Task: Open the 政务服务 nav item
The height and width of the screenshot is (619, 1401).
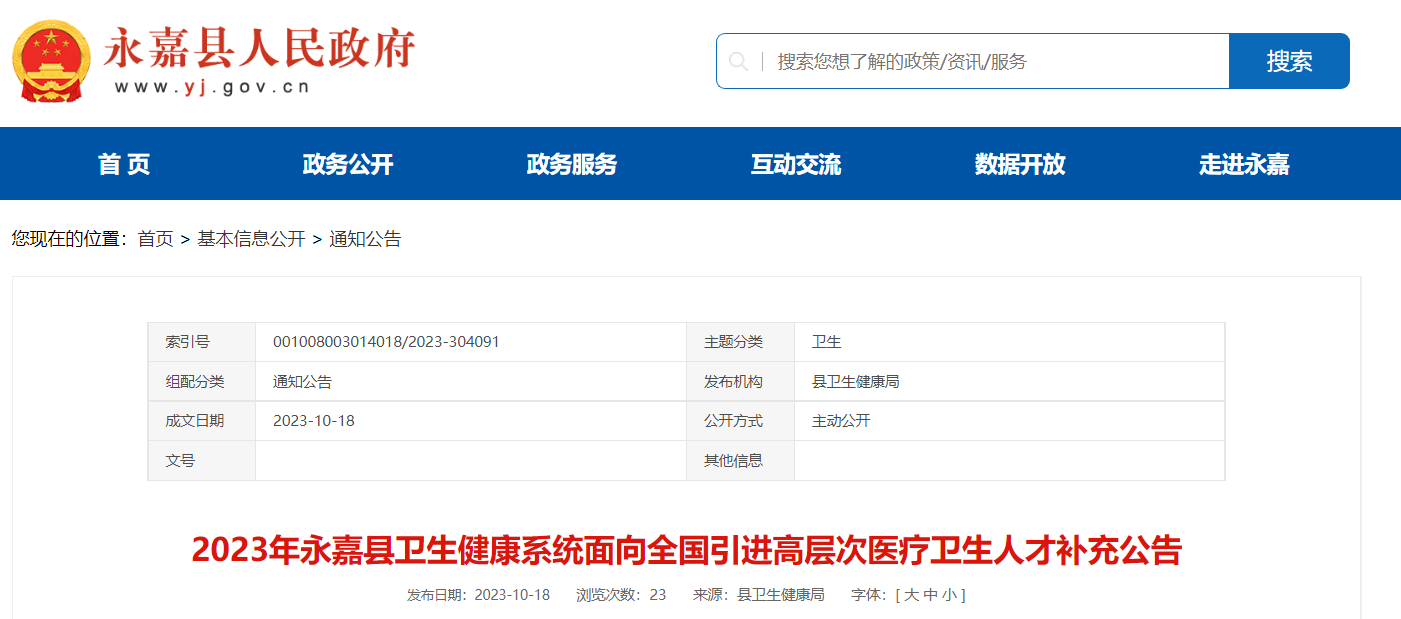Action: pyautogui.click(x=572, y=164)
